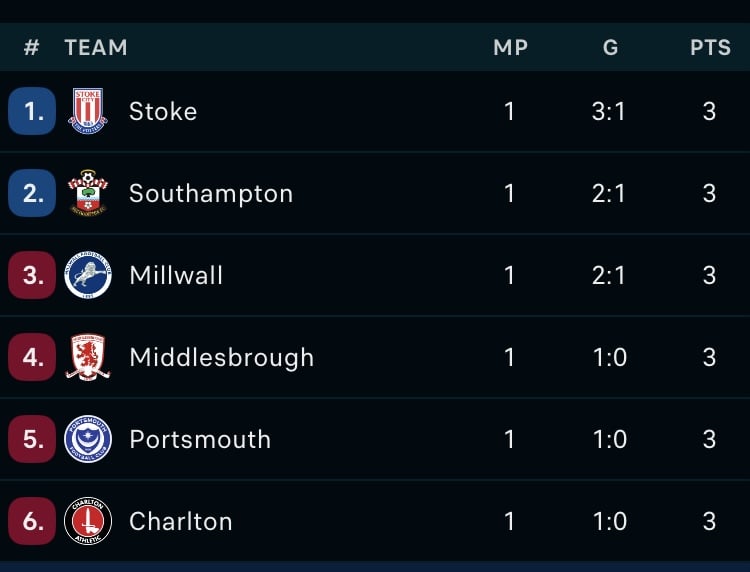
Task: Sort by the PTS column header
Action: point(710,47)
